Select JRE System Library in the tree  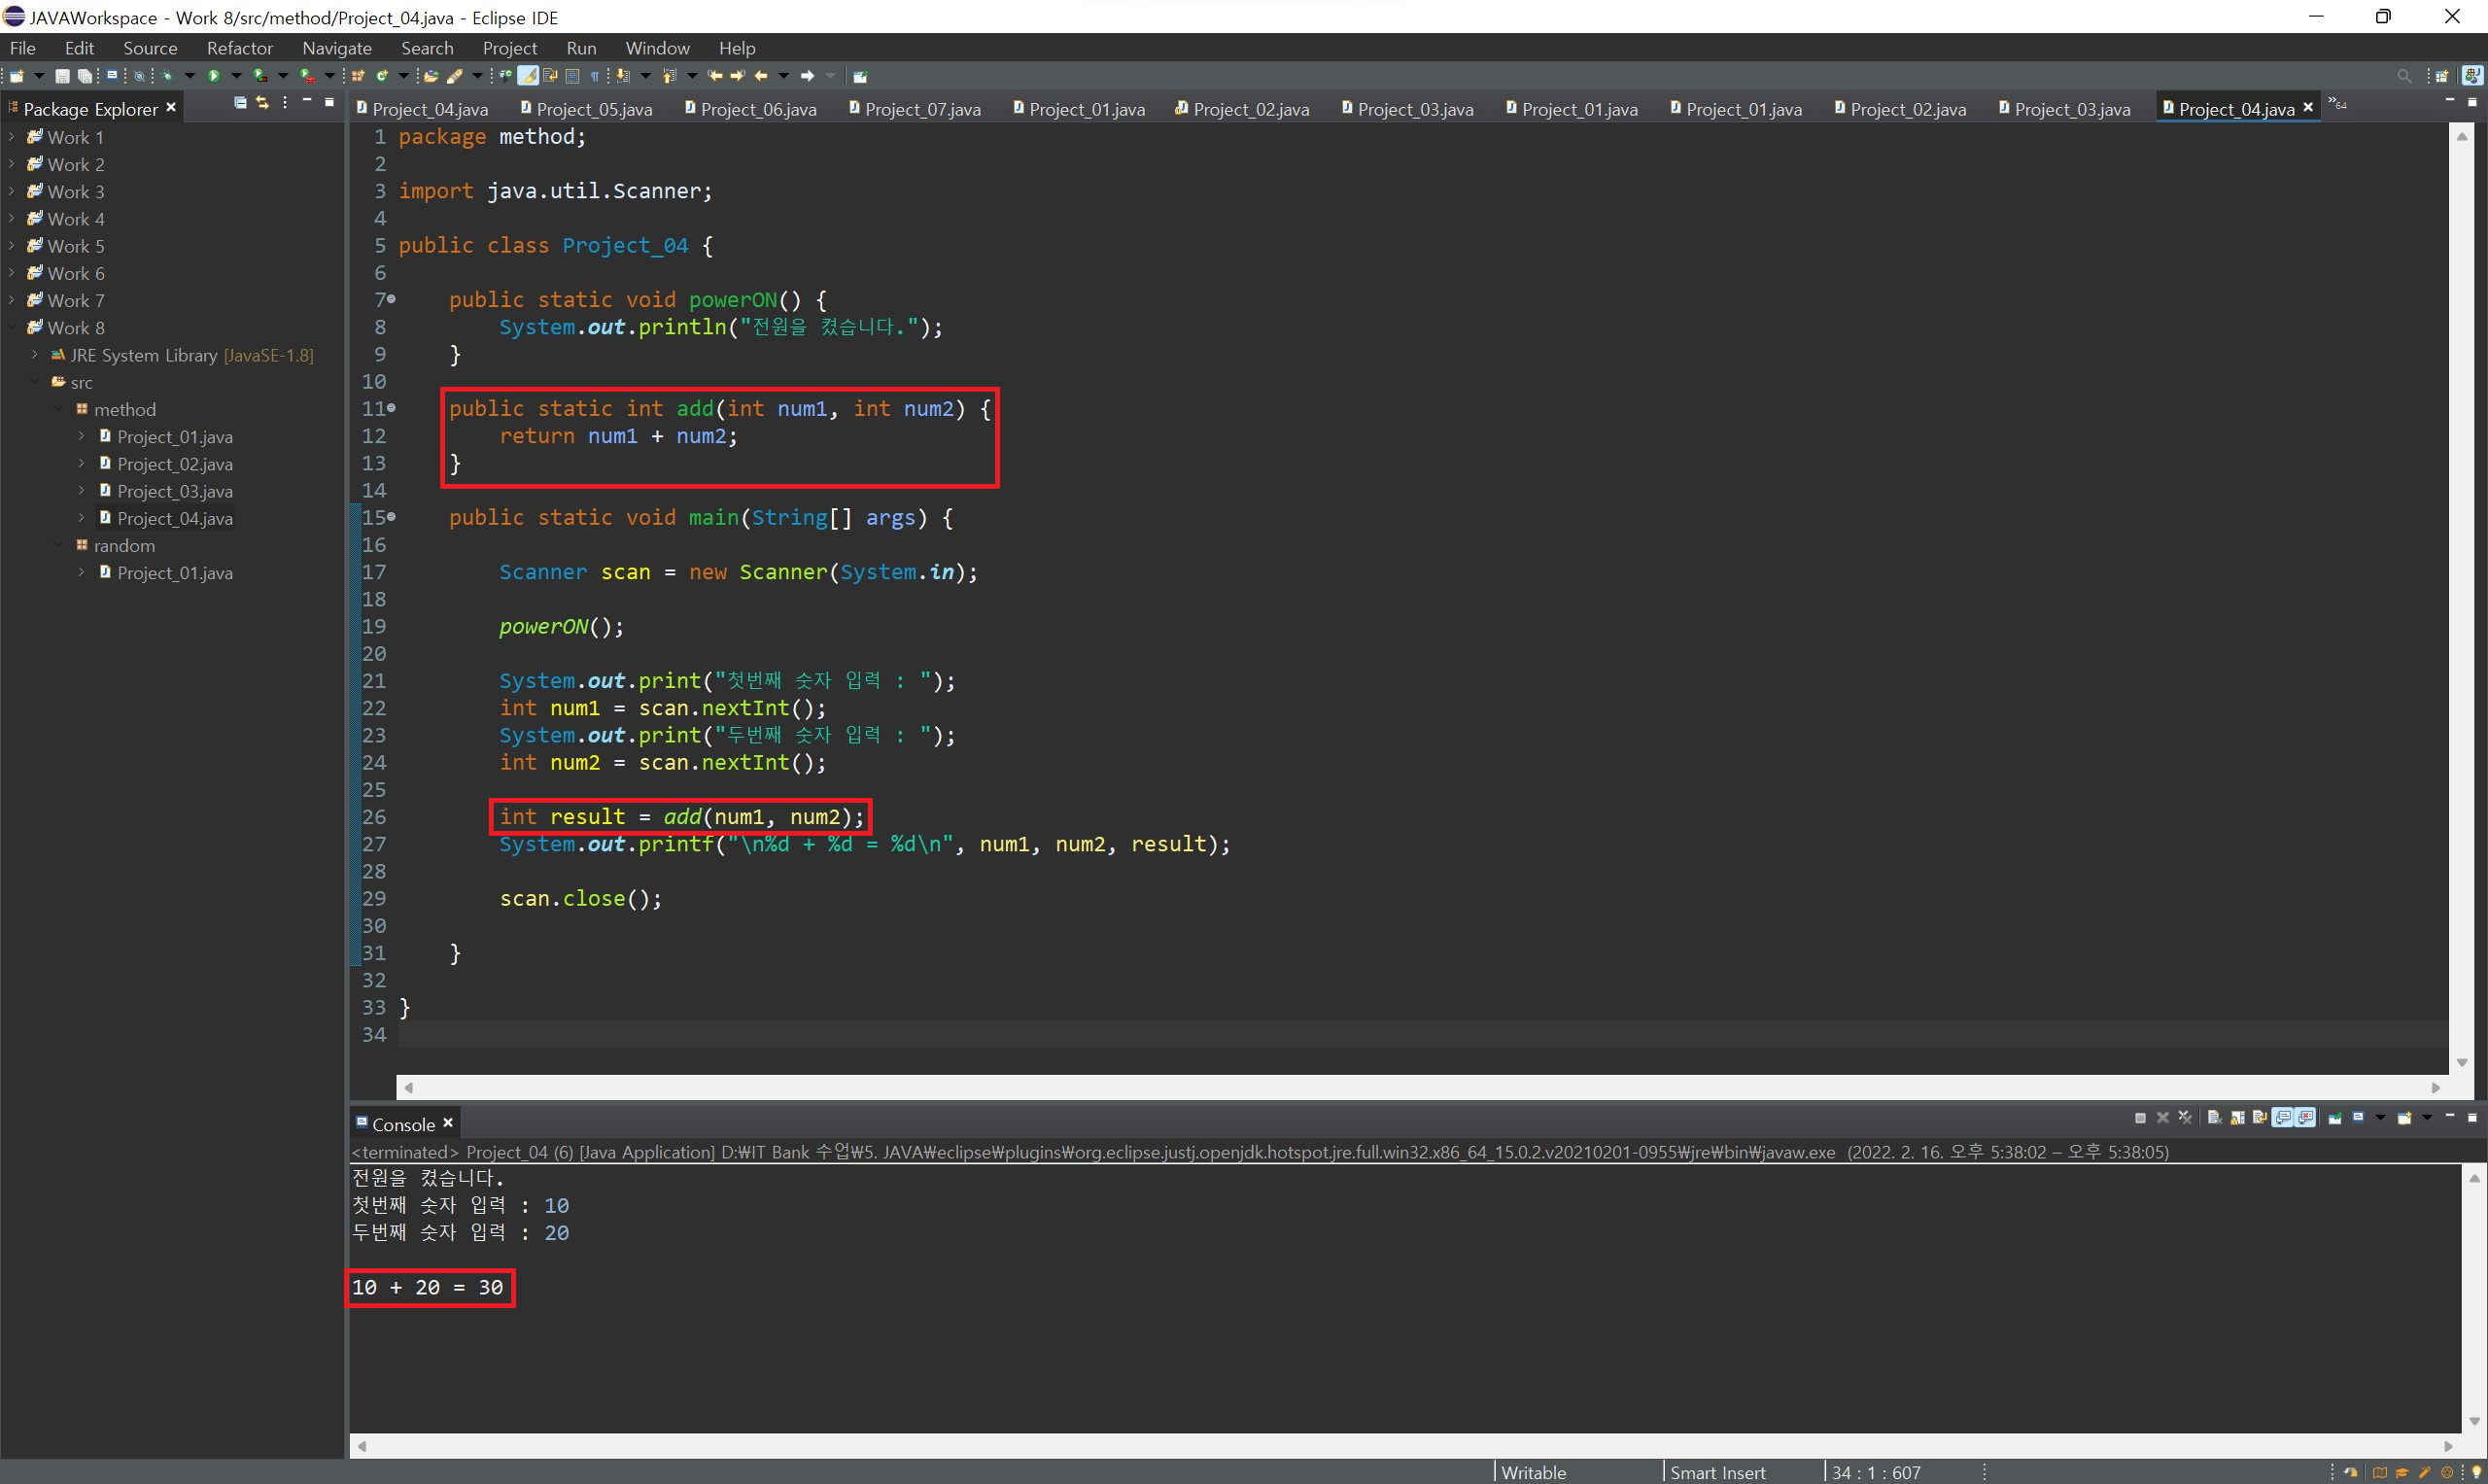tap(143, 355)
